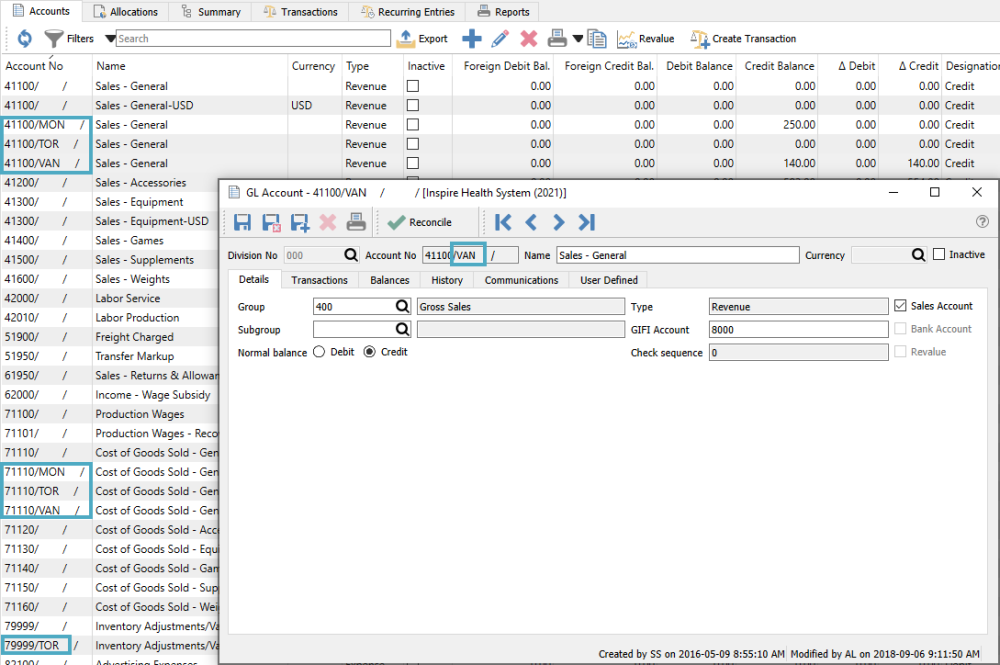This screenshot has height=665, width=1000.
Task: Open the Filters dropdown arrow
Action: coord(110,39)
